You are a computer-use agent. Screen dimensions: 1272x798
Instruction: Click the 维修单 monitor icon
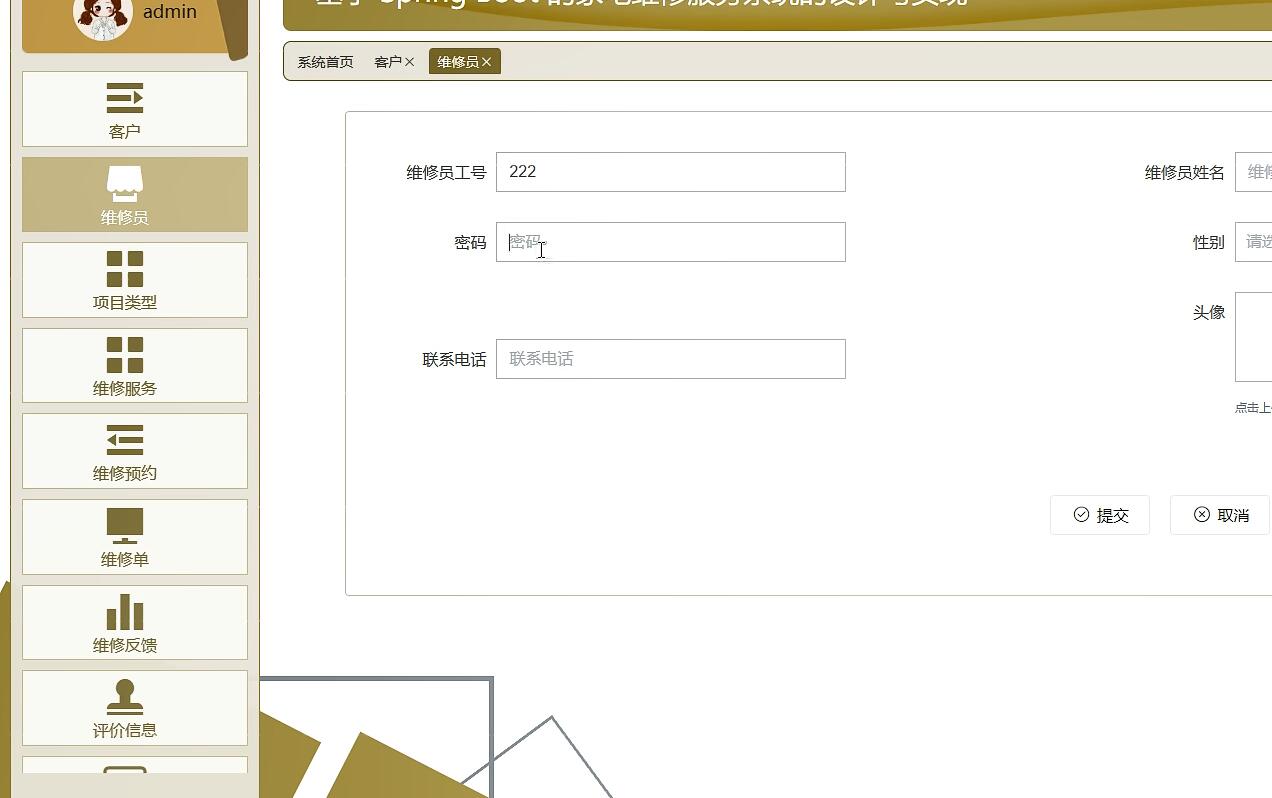click(124, 523)
